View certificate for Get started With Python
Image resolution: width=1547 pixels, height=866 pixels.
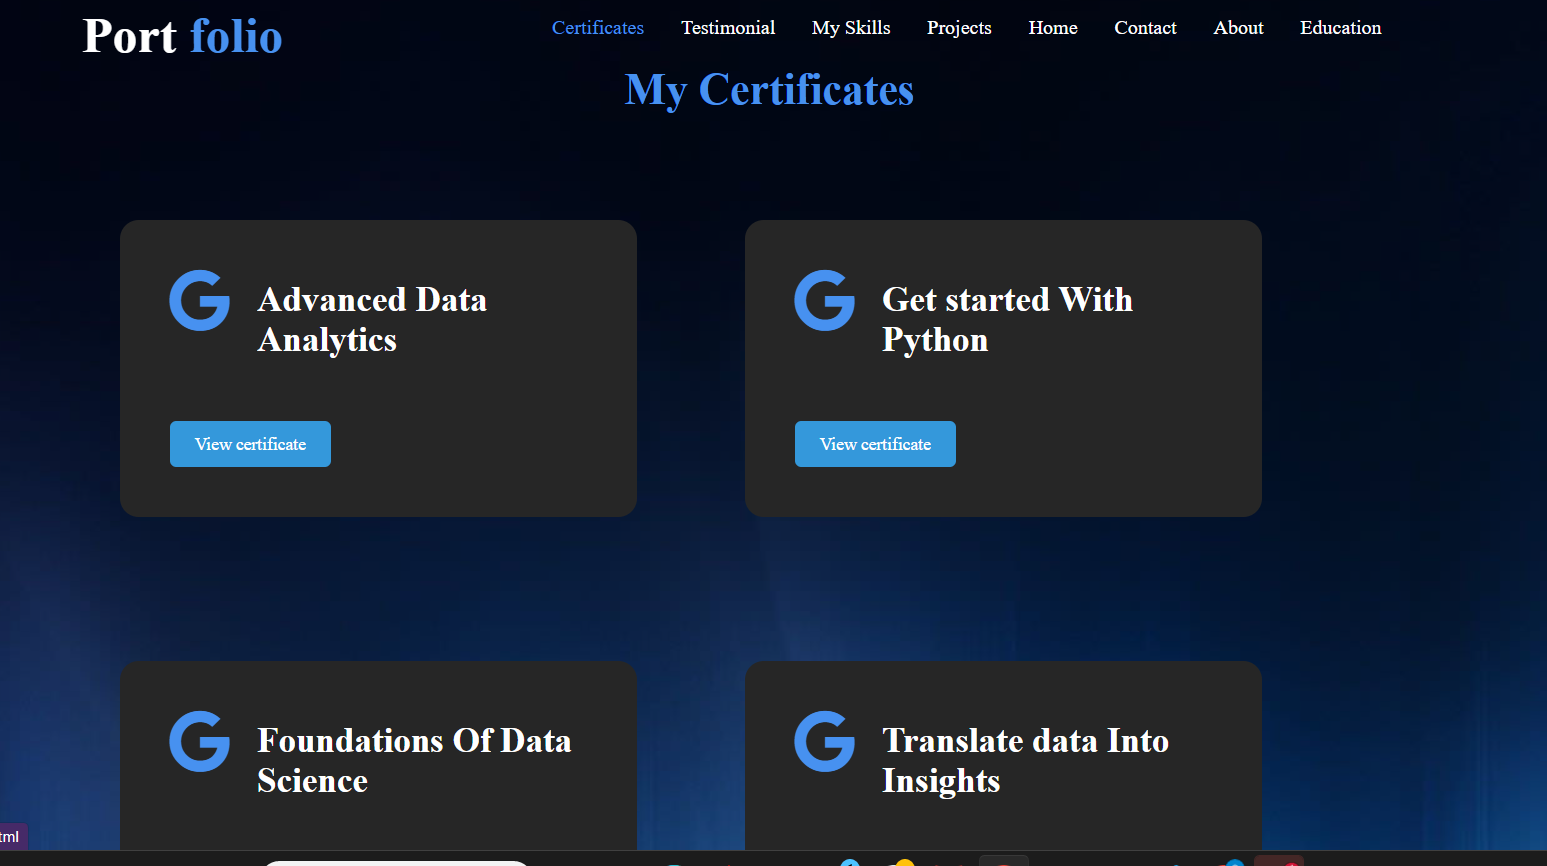(875, 444)
